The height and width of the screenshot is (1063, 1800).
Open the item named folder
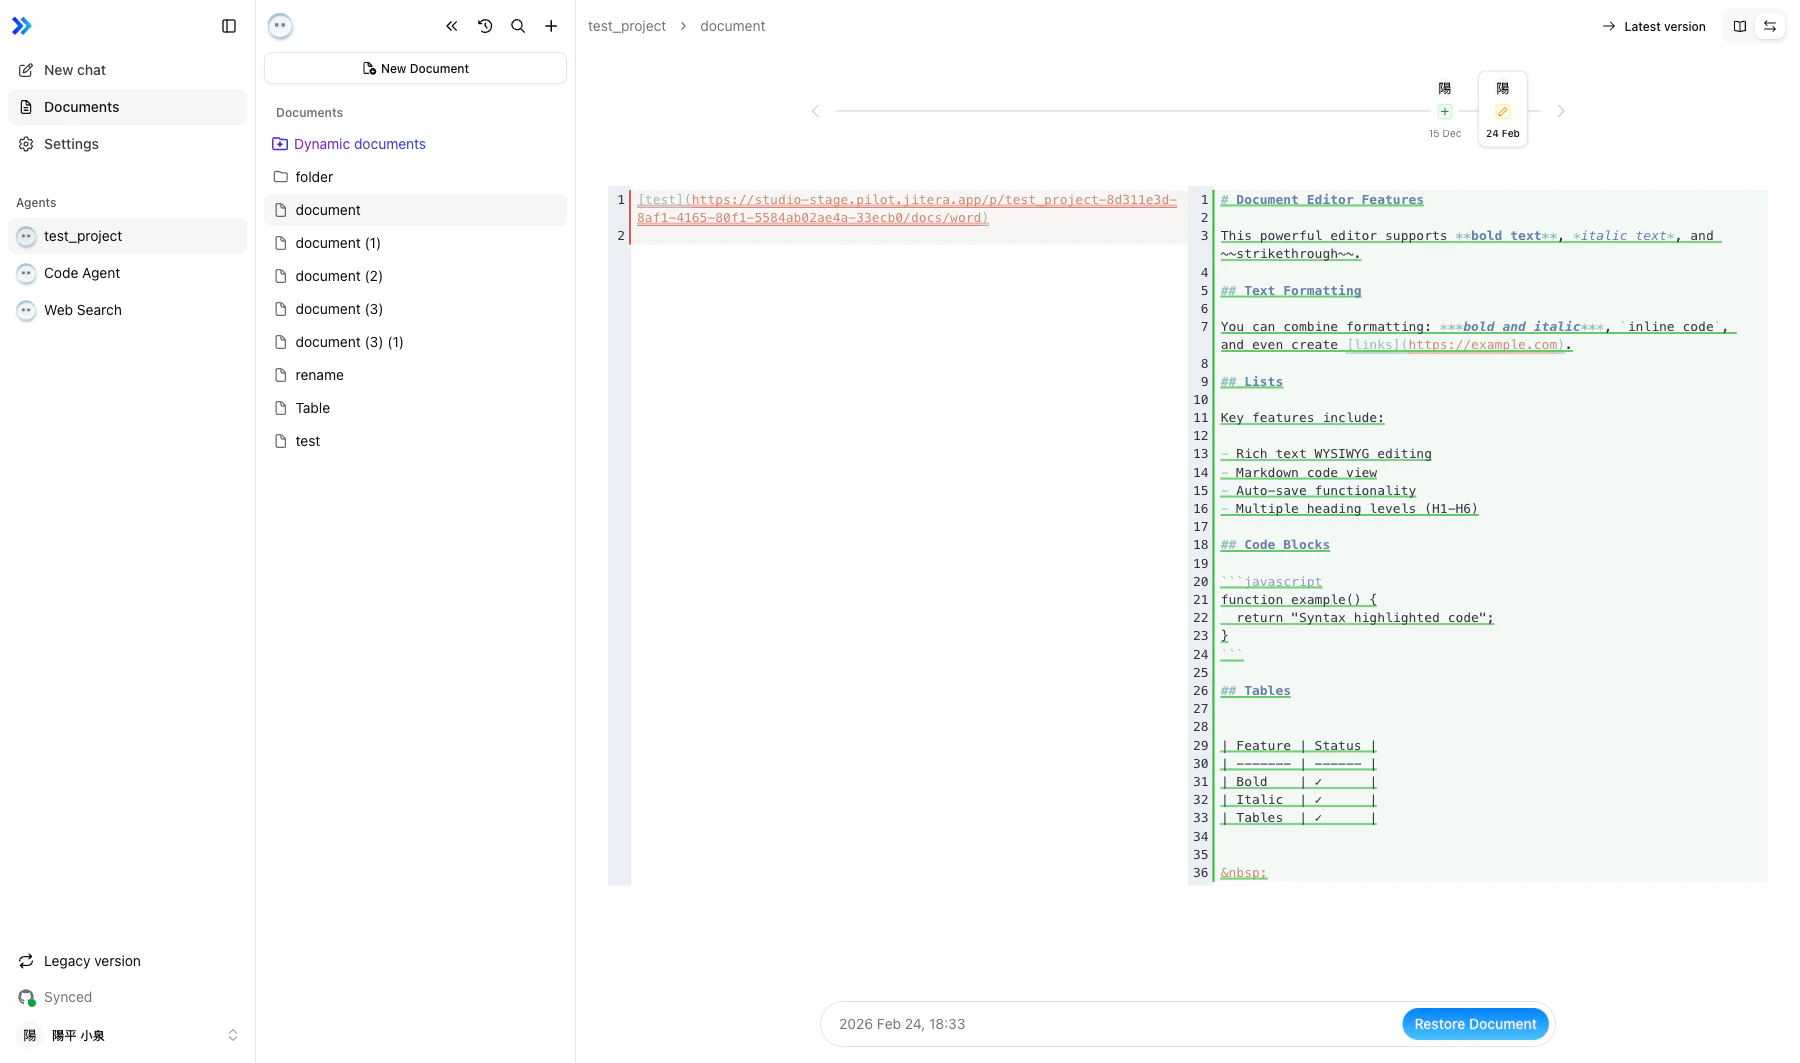[x=415, y=177]
